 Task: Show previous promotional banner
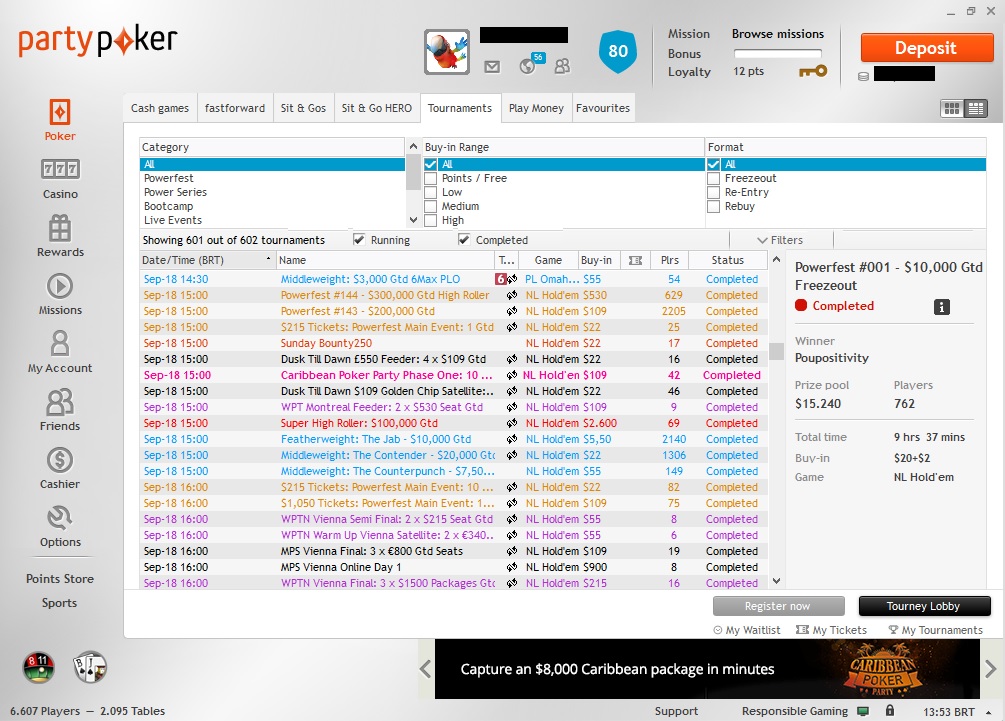pyautogui.click(x=426, y=669)
